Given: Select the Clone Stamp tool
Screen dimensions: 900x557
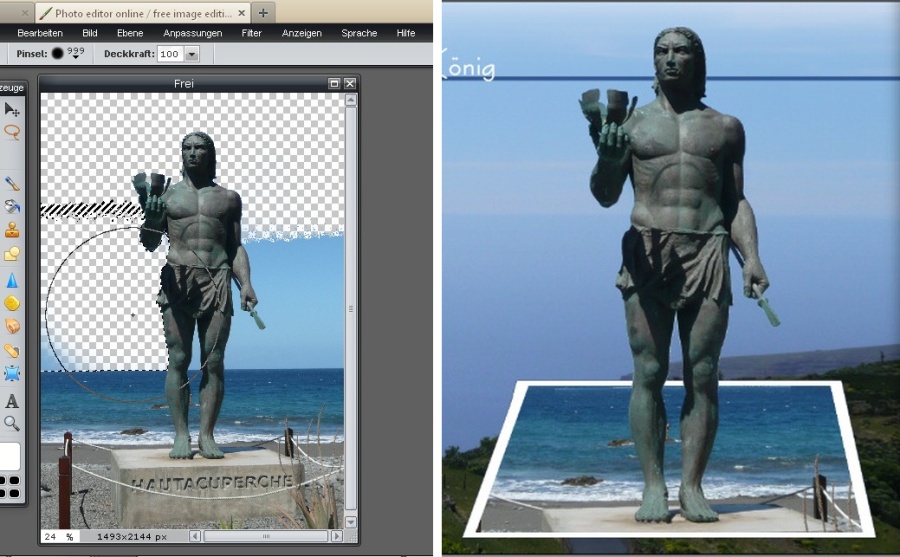Looking at the screenshot, I should coord(12,230).
